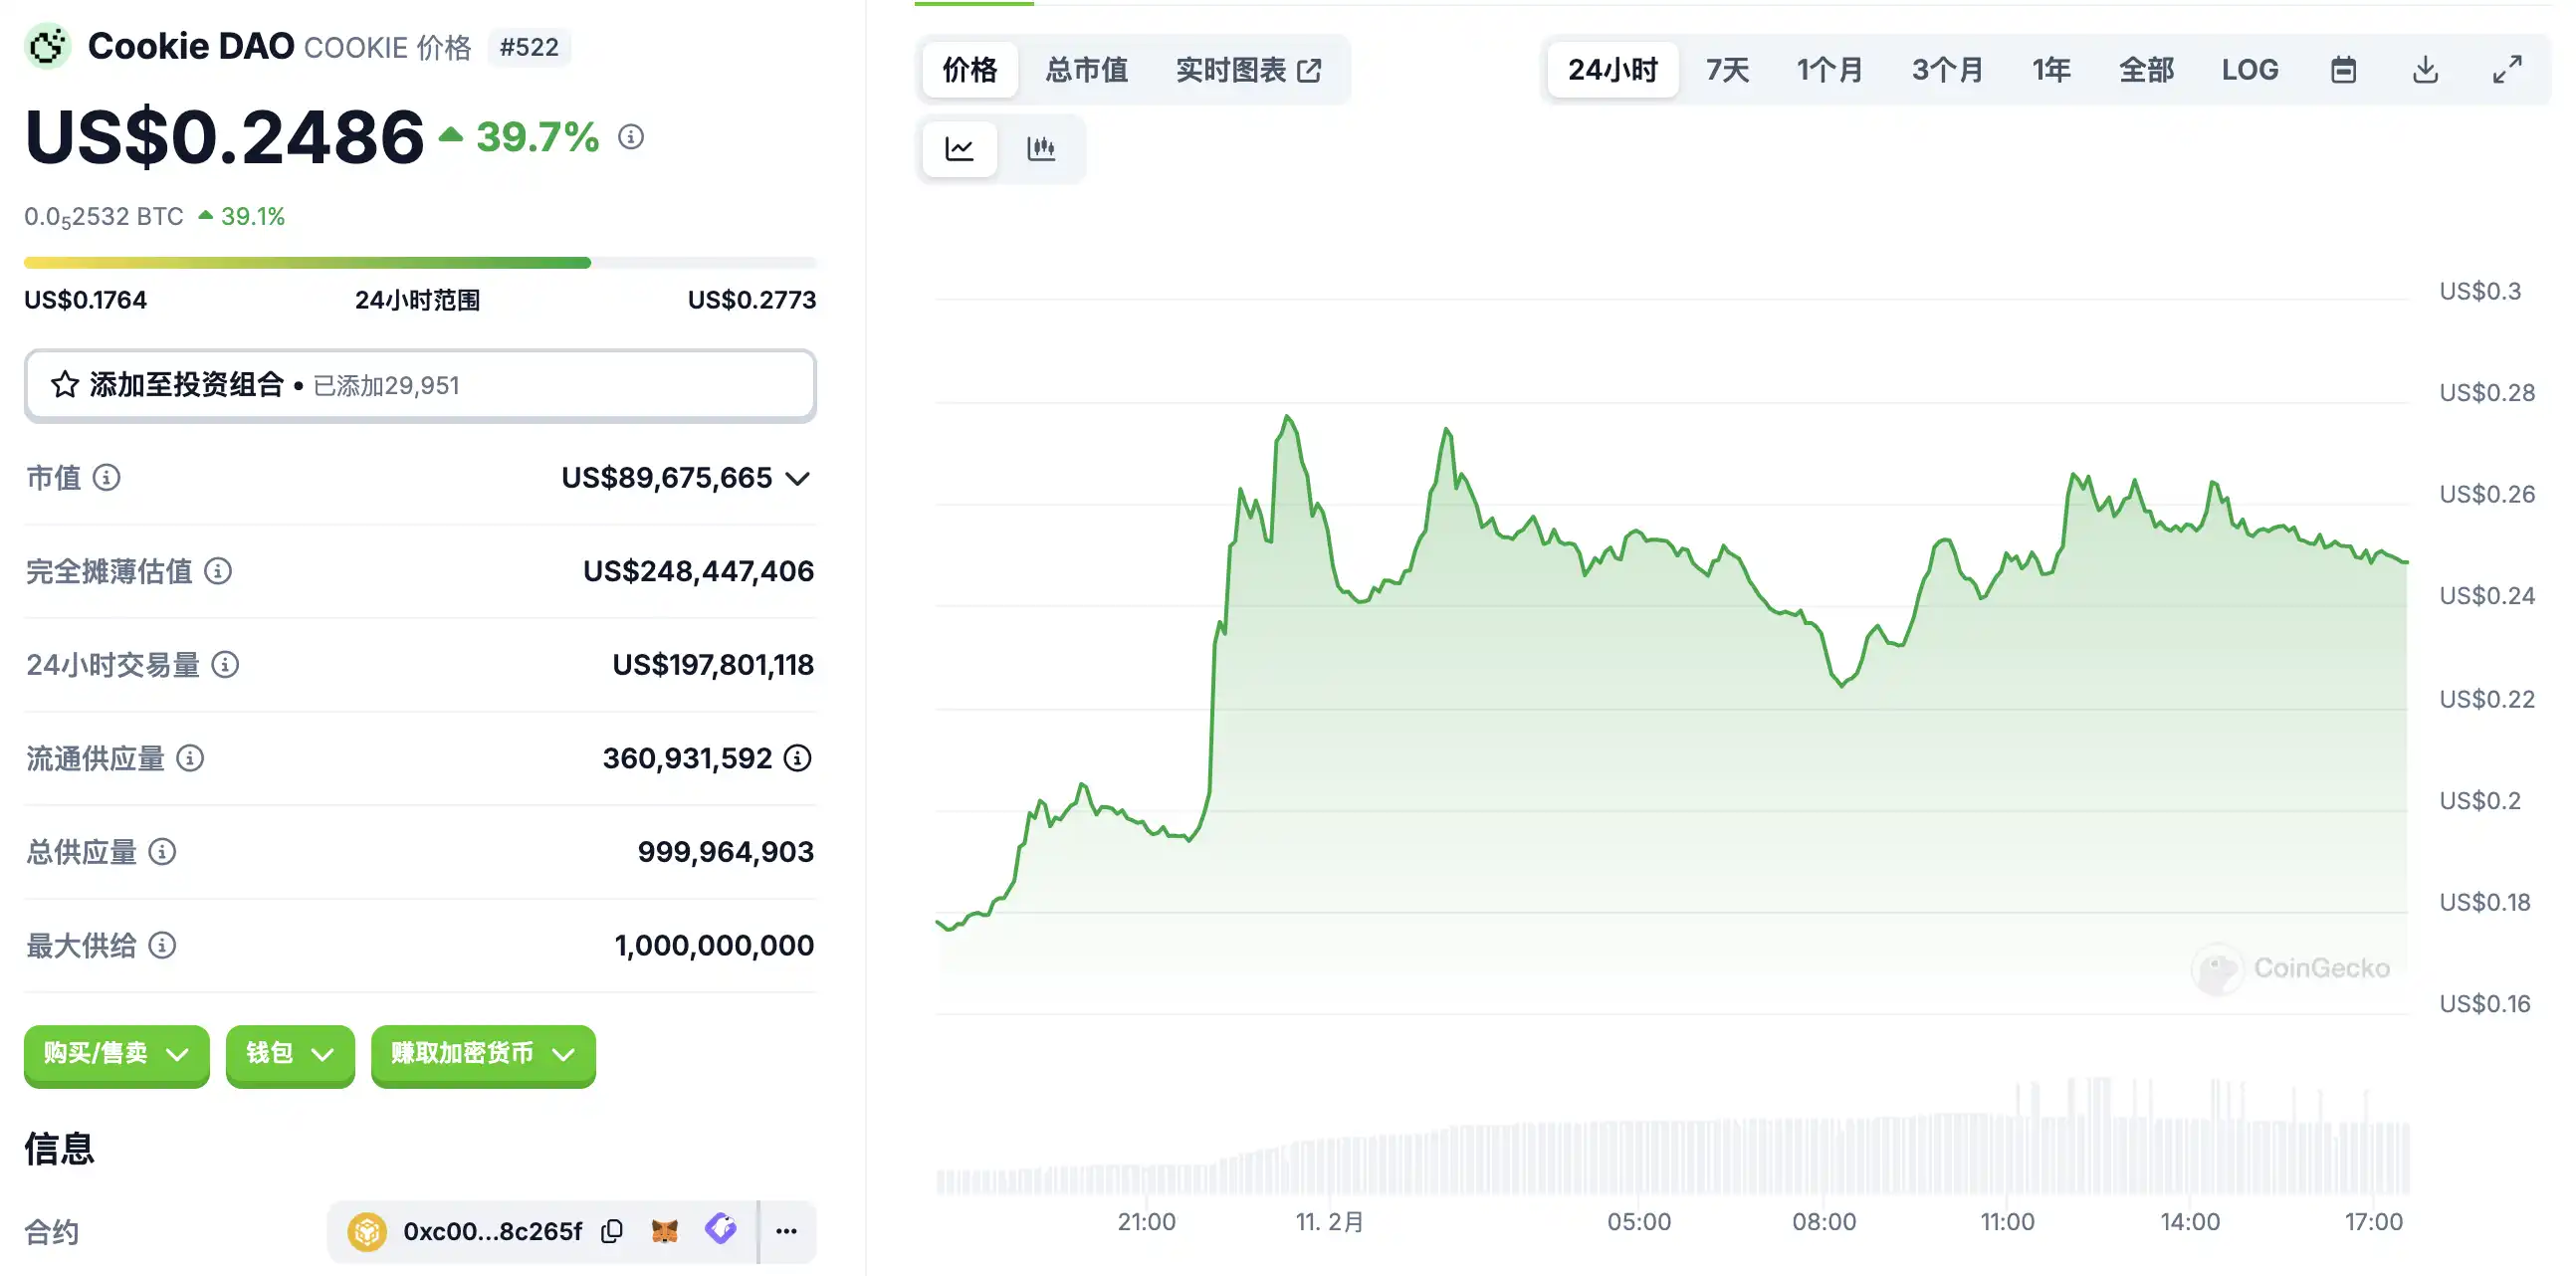Switch to the 总市值 tab
The width and height of the screenshot is (2576, 1276).
coord(1086,70)
